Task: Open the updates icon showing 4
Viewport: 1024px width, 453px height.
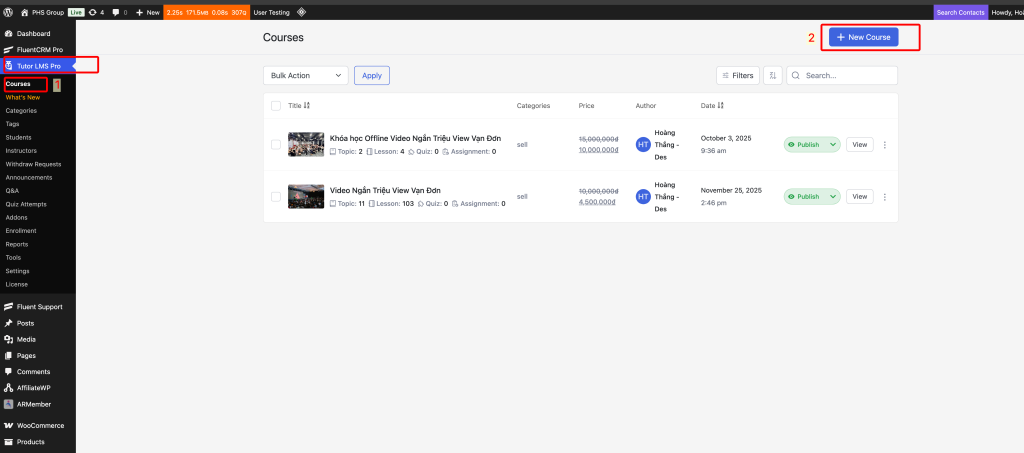Action: [x=97, y=12]
